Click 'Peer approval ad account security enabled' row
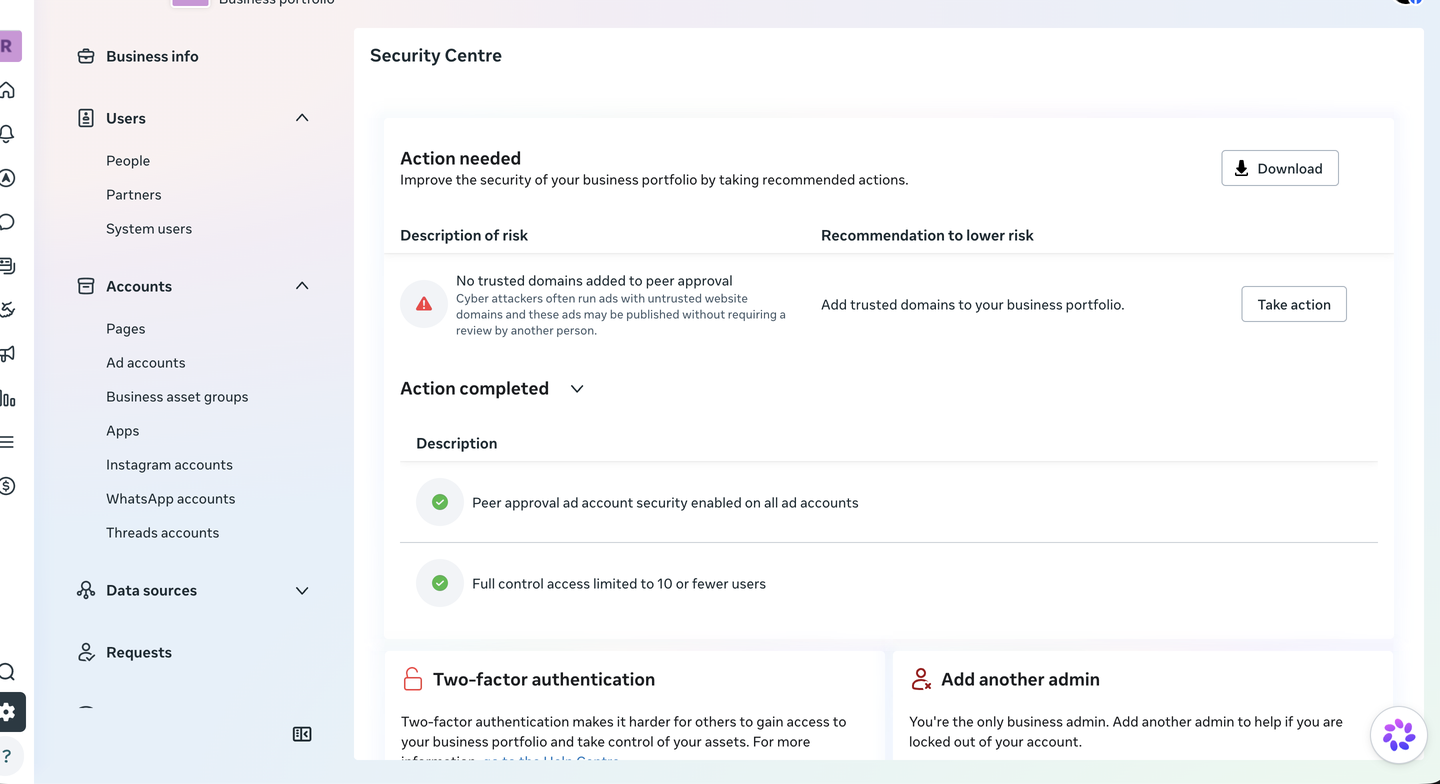 point(888,502)
